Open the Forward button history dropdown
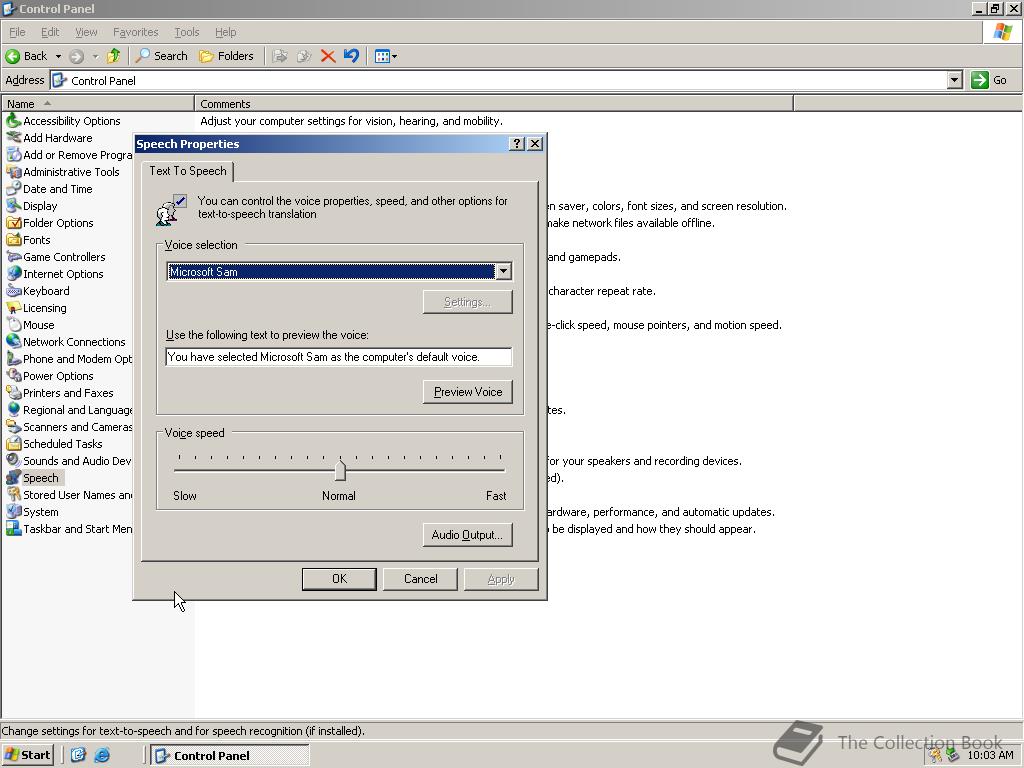The width and height of the screenshot is (1024, 768). tap(95, 56)
